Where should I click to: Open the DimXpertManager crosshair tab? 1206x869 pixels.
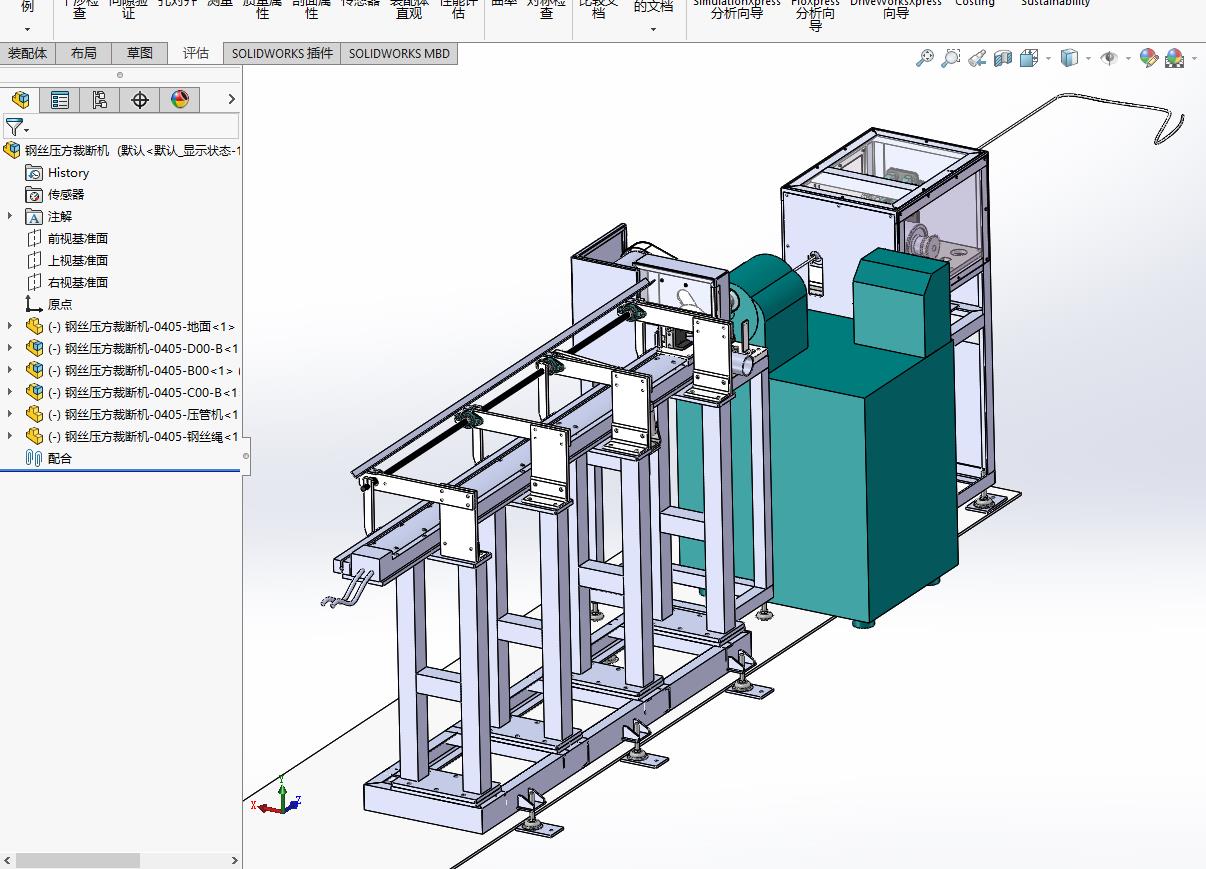tap(140, 99)
